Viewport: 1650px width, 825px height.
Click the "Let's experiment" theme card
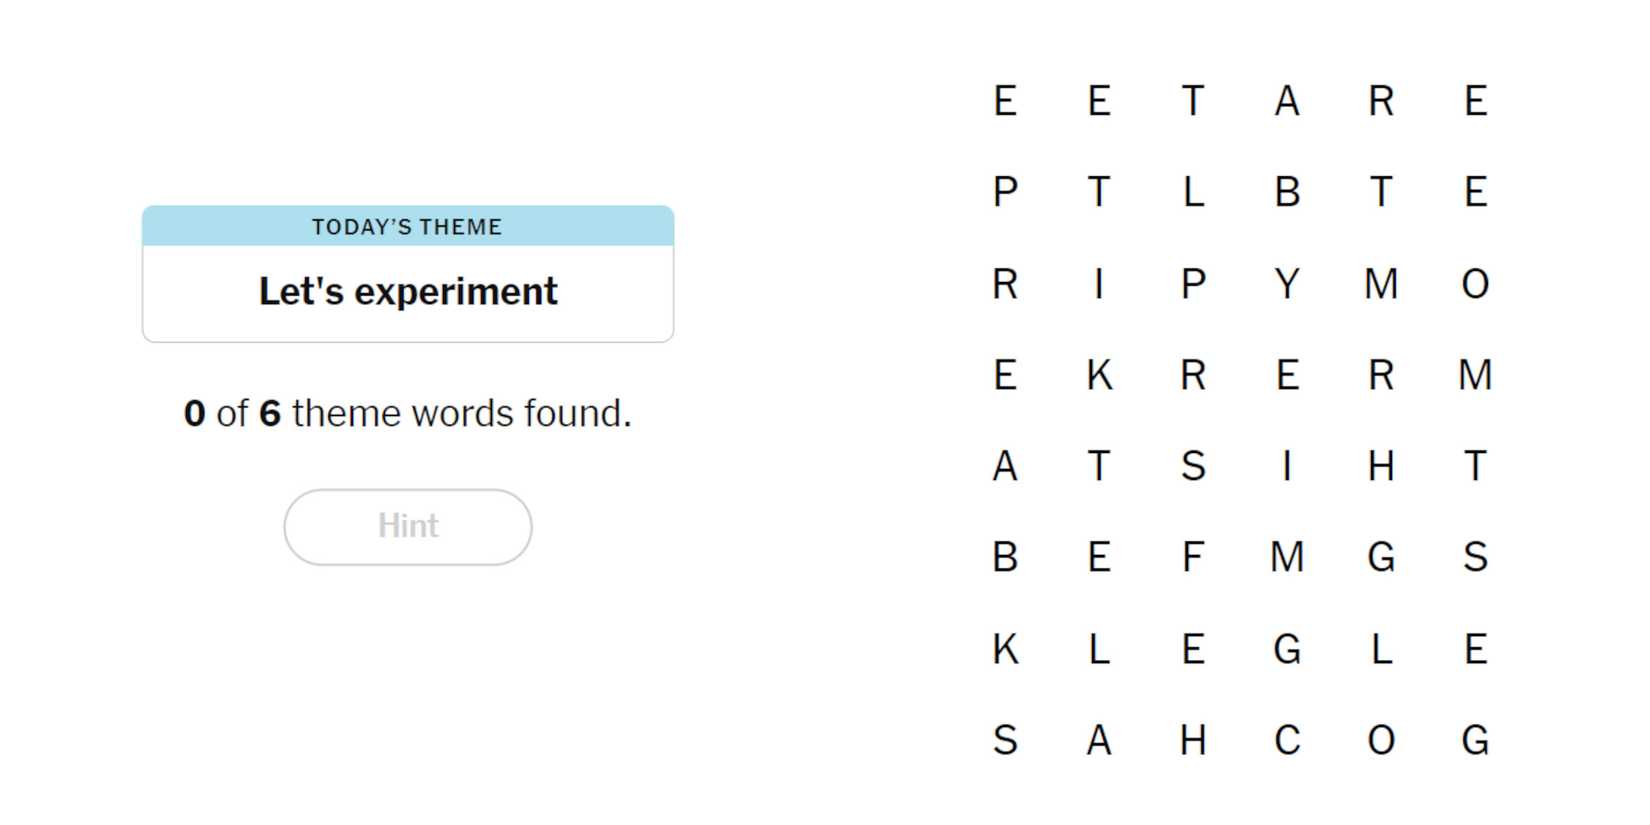click(407, 291)
